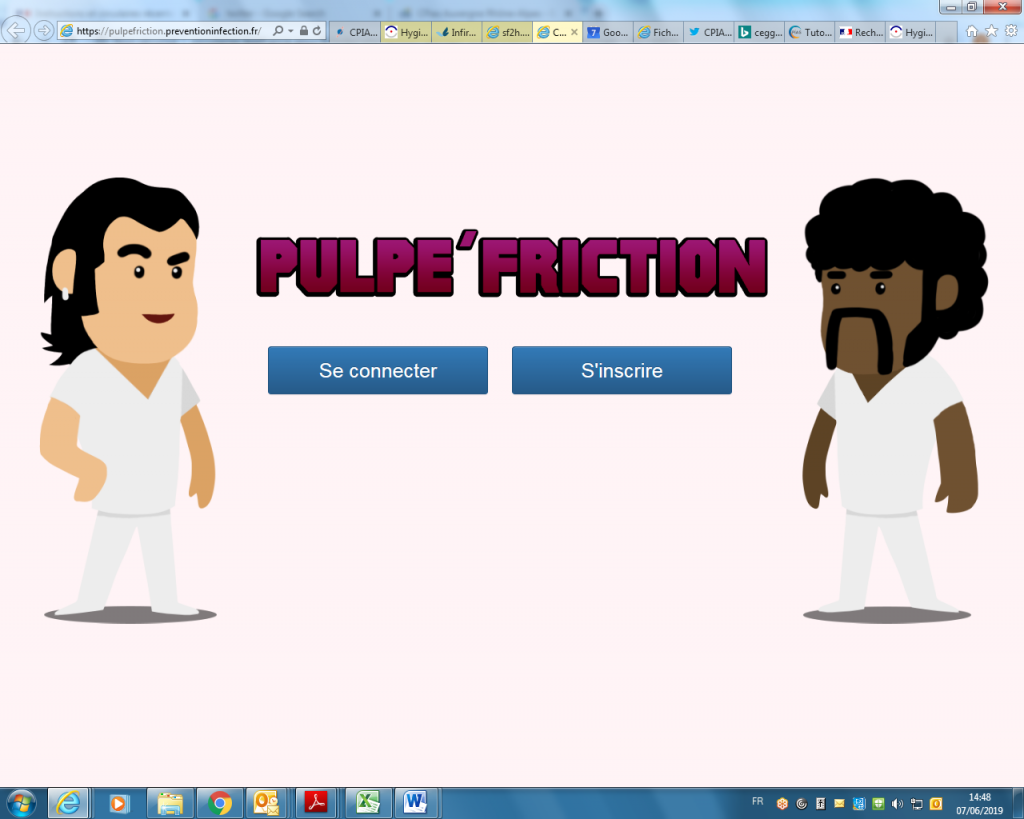Viewport: 1024px width, 819px height.
Task: Click the grey spiral tray icon
Action: tap(801, 804)
